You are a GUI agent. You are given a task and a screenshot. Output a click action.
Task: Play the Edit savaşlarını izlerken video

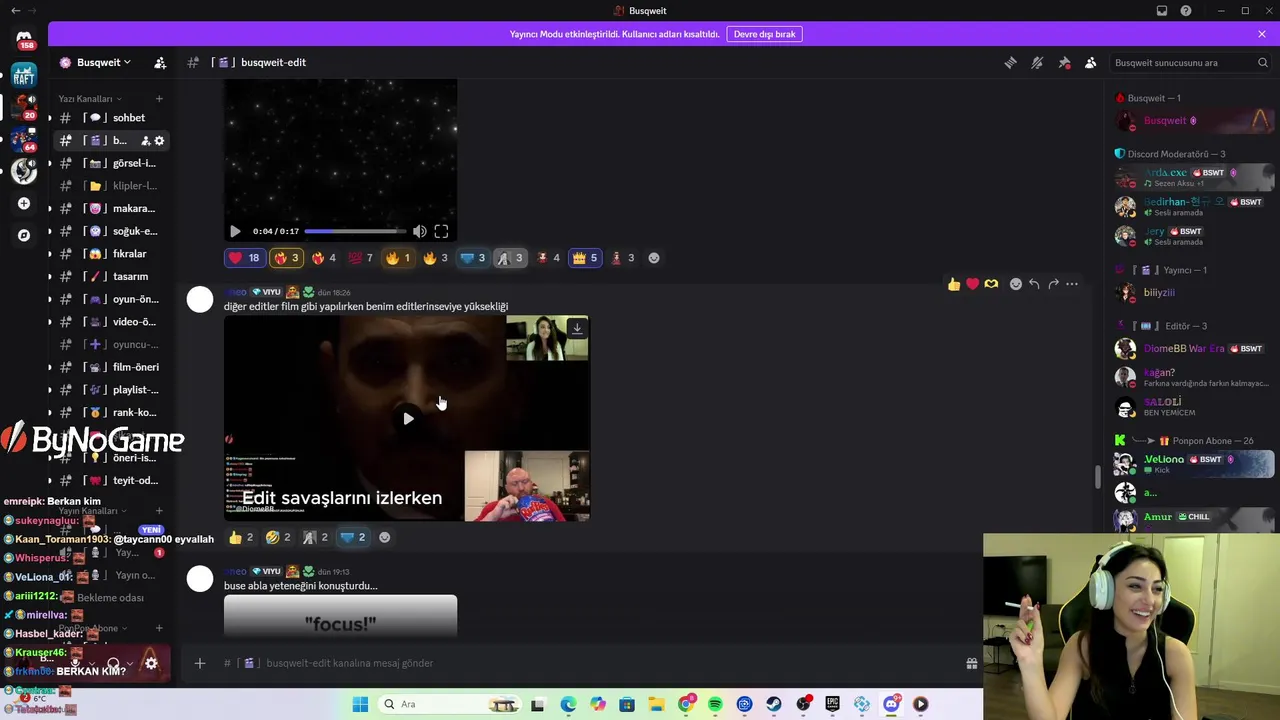click(x=408, y=419)
